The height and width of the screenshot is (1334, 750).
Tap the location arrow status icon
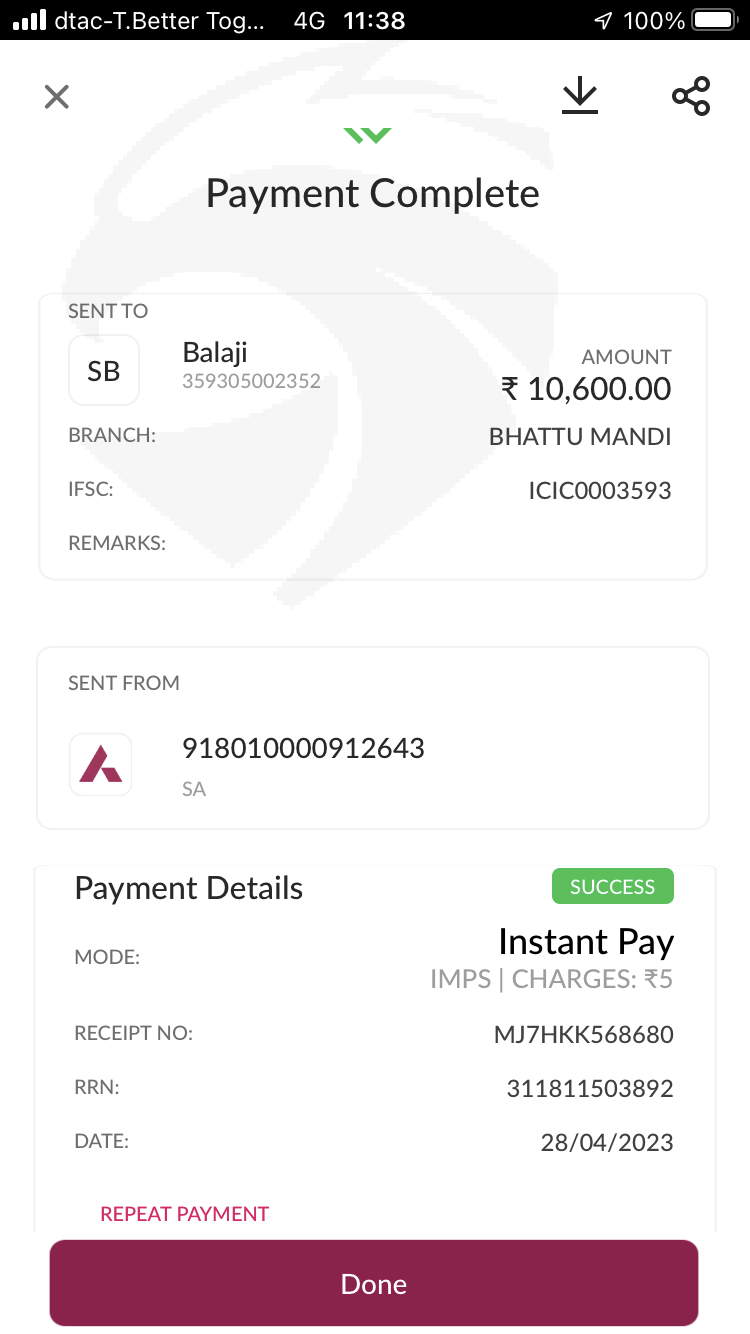603,20
